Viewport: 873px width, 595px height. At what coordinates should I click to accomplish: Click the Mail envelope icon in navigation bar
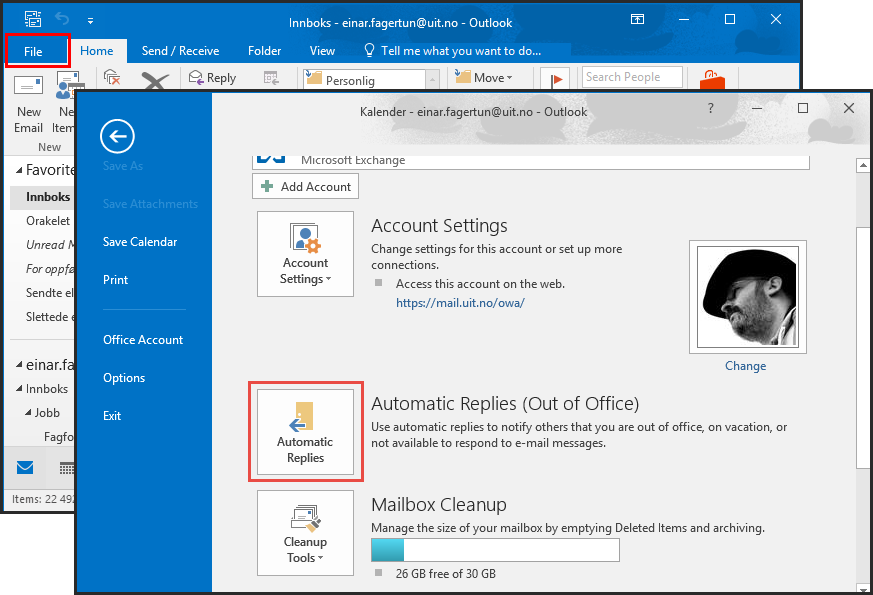tap(25, 467)
